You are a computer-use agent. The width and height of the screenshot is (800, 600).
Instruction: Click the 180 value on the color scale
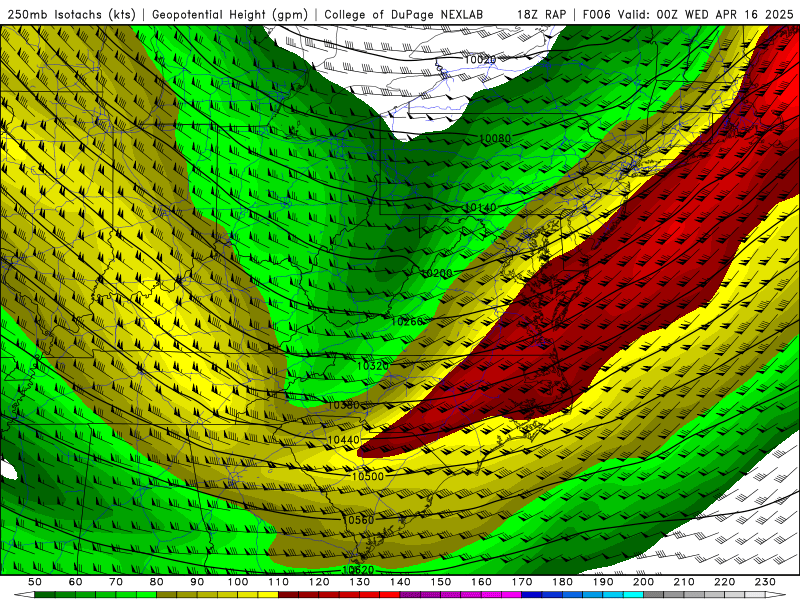pos(562,582)
